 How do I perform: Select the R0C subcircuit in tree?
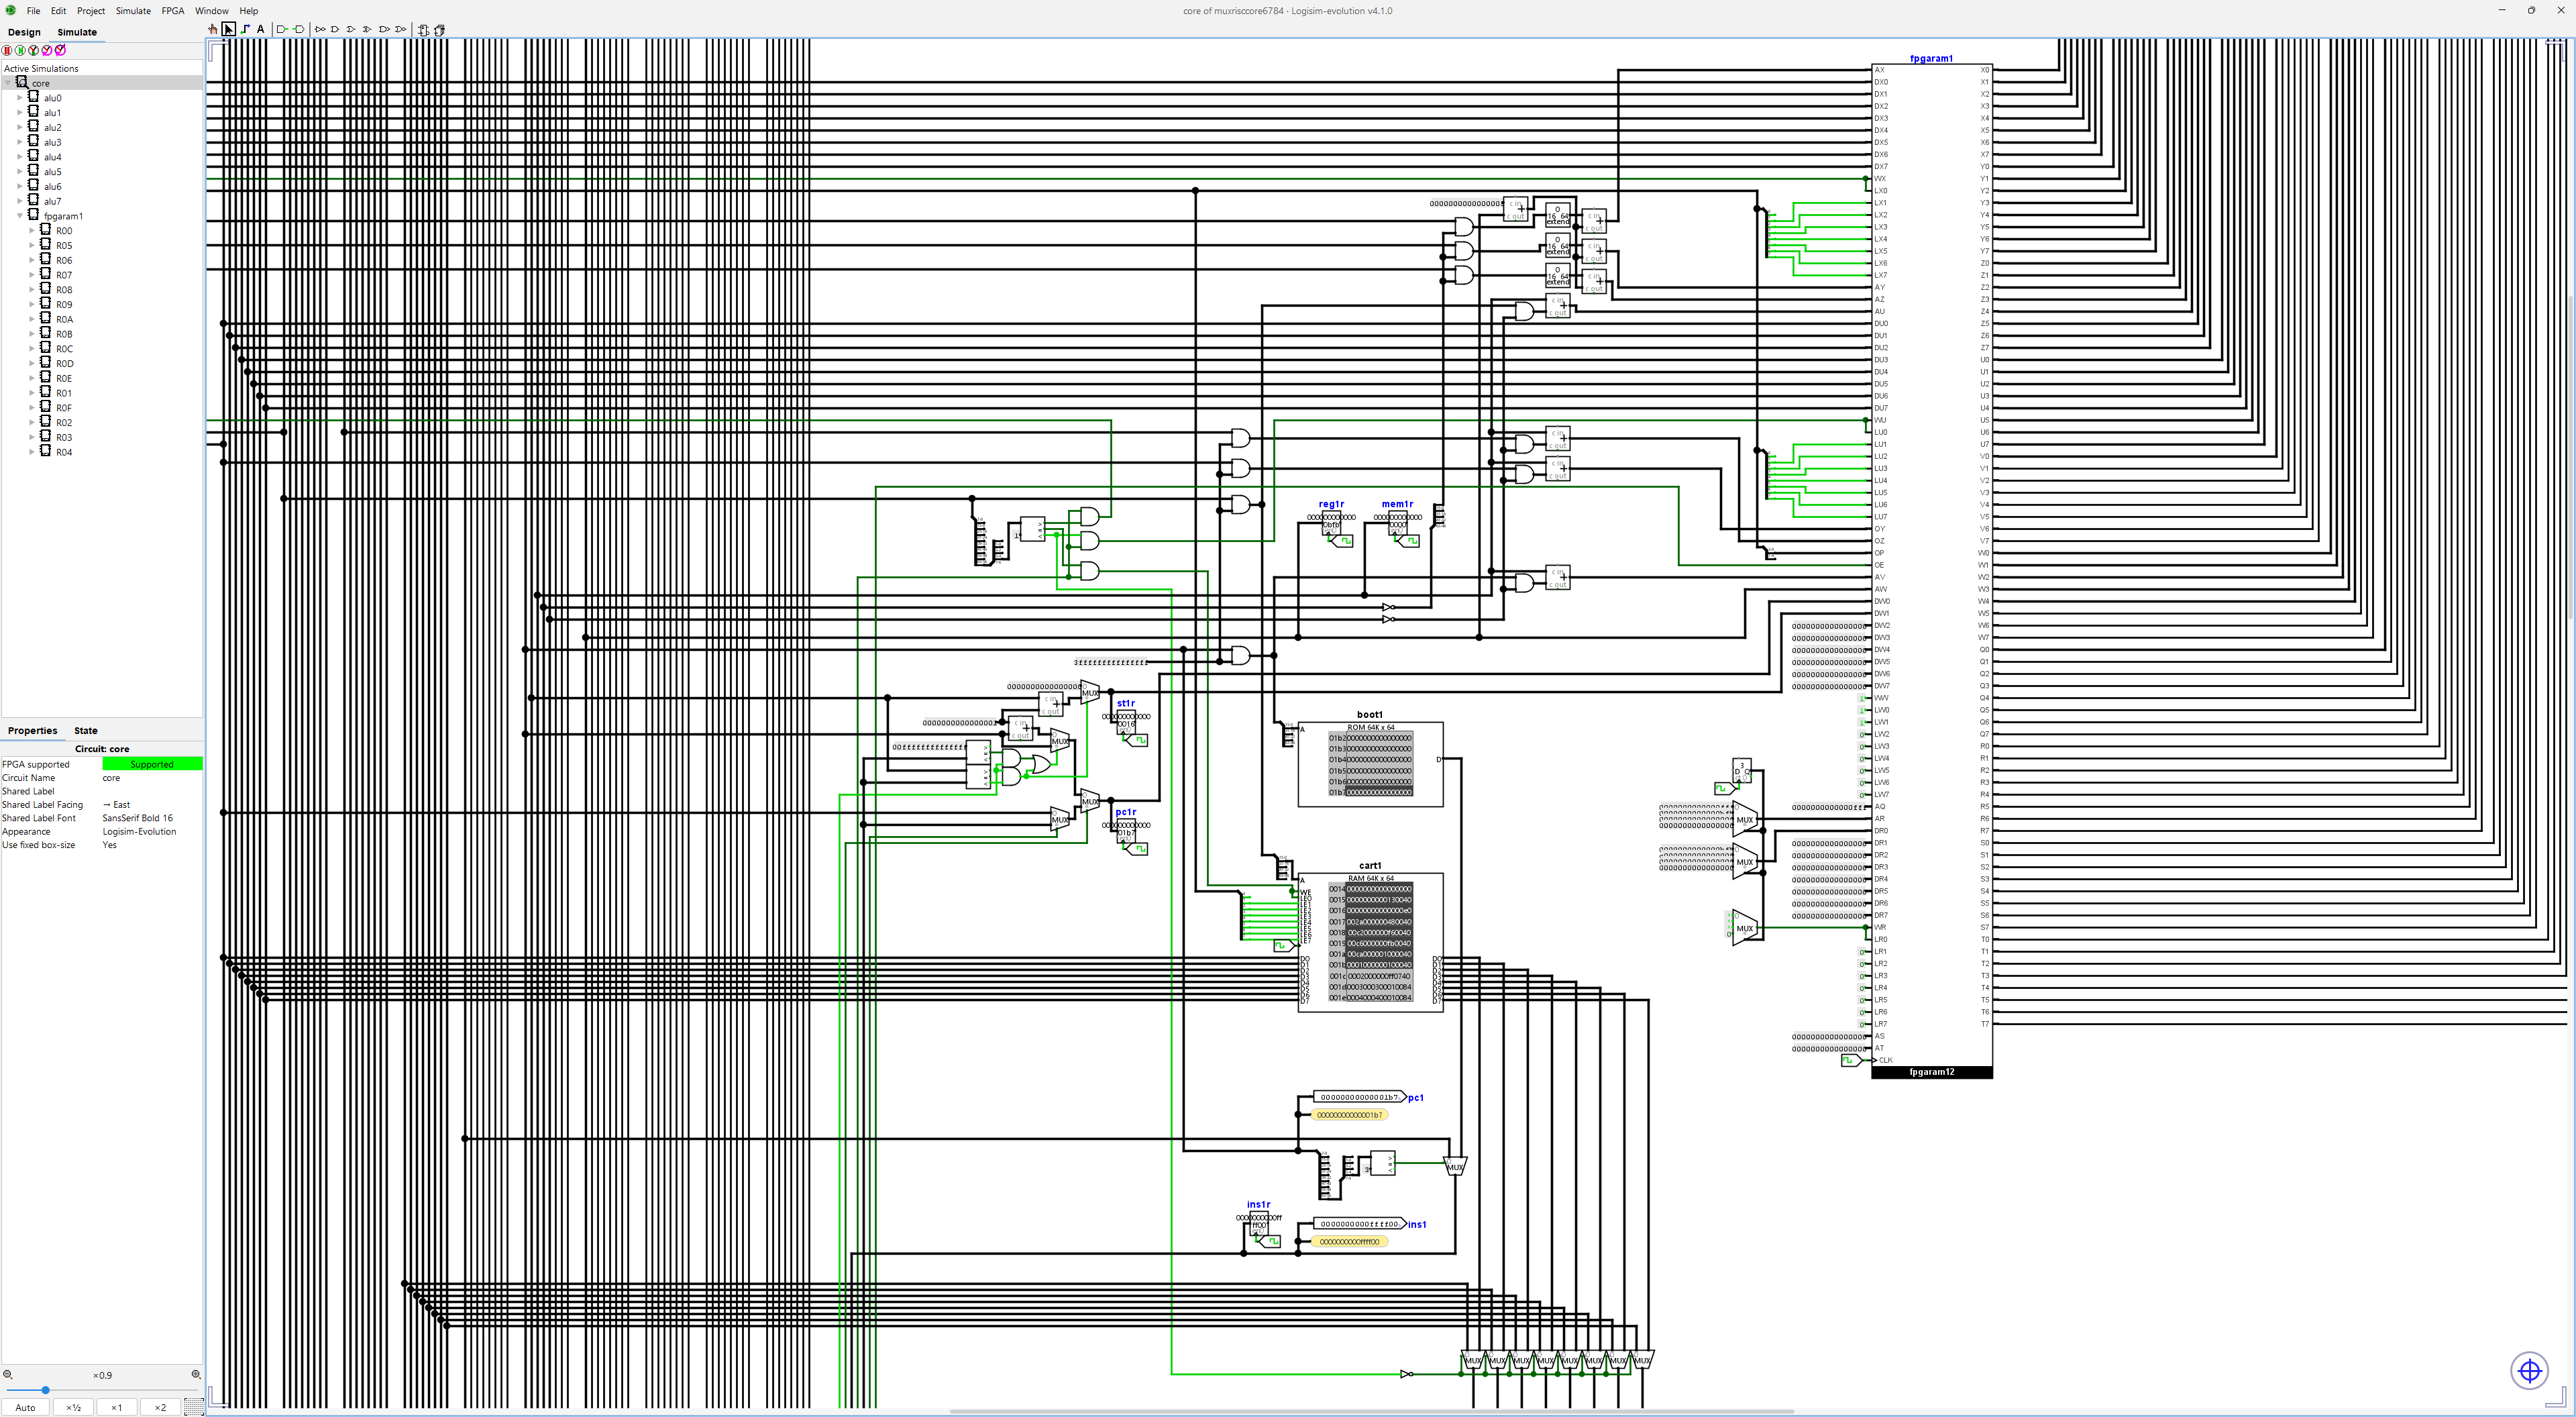pyautogui.click(x=64, y=349)
